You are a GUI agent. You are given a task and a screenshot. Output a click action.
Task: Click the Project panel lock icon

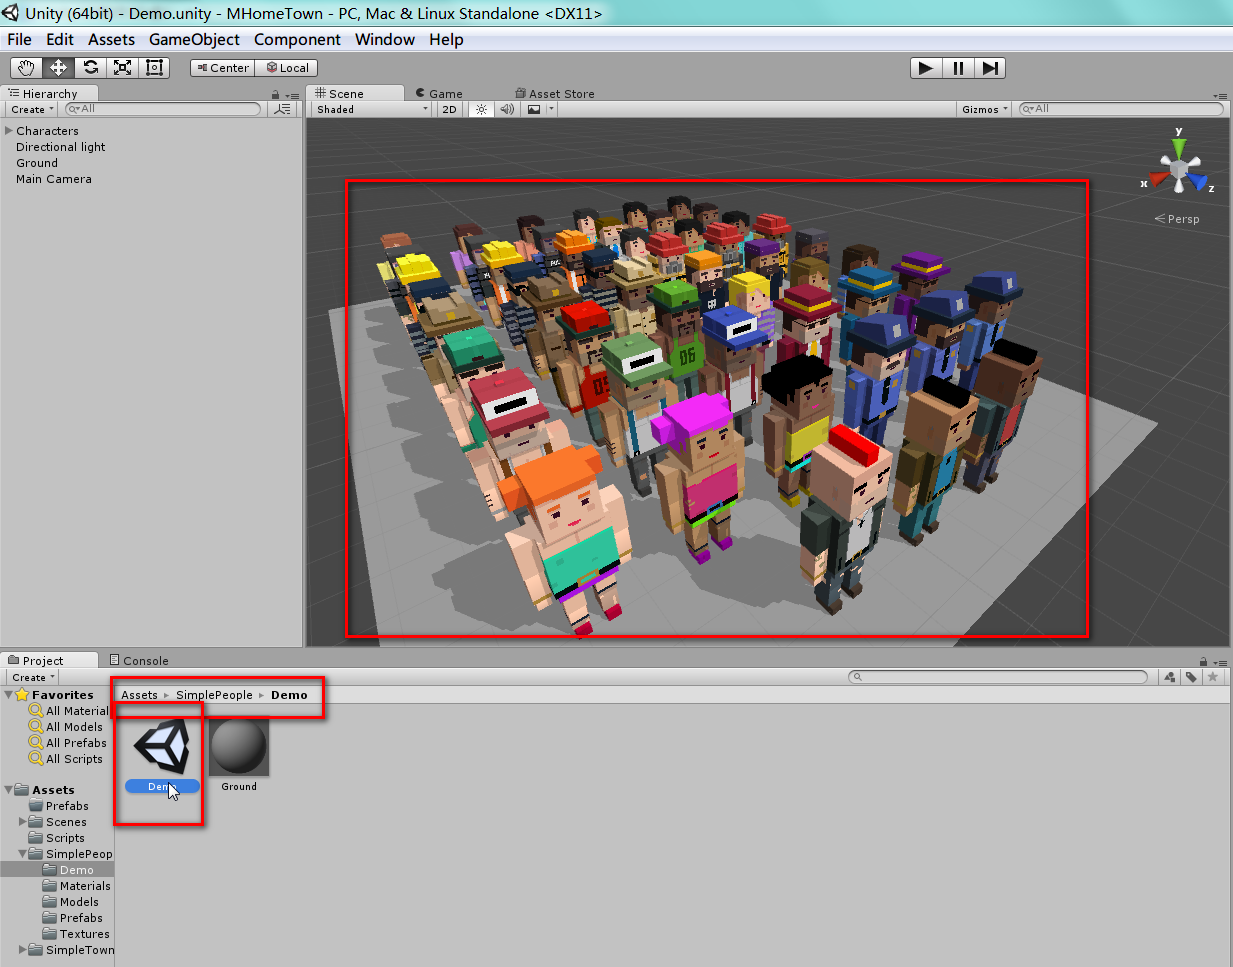click(1203, 661)
